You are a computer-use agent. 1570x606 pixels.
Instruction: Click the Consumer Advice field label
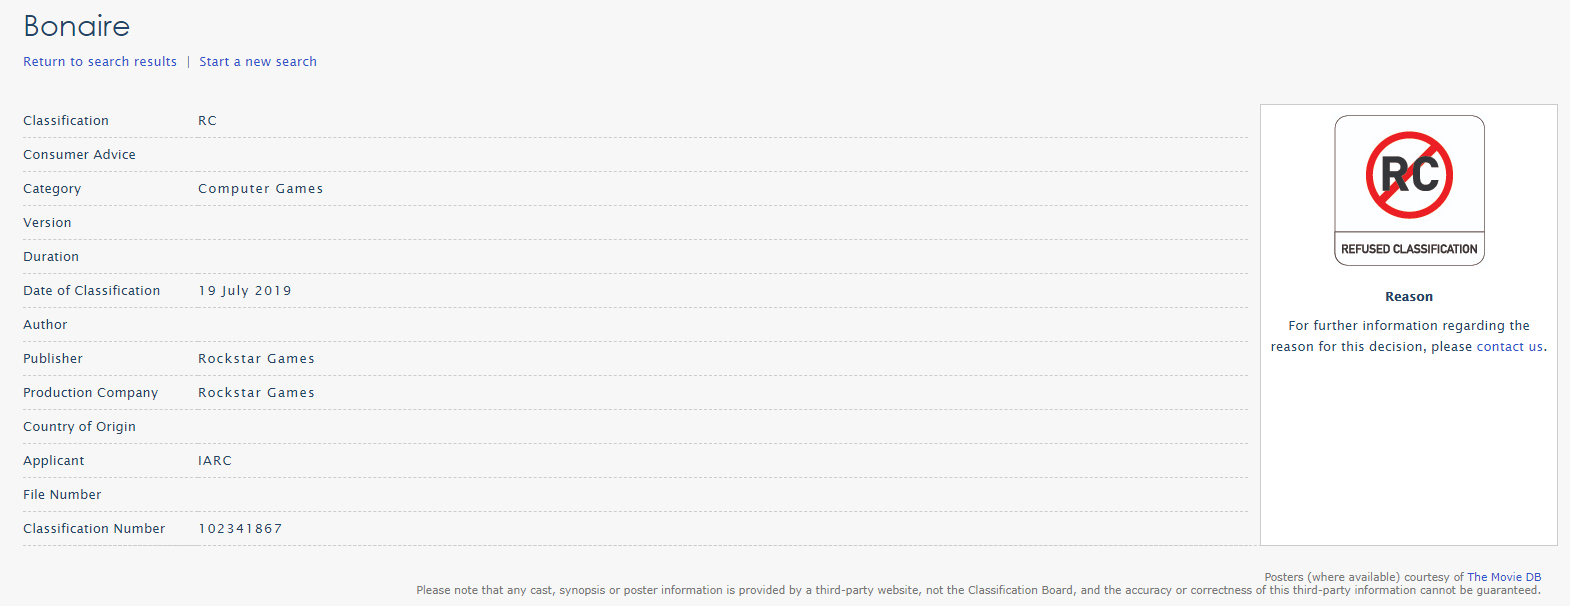click(79, 155)
